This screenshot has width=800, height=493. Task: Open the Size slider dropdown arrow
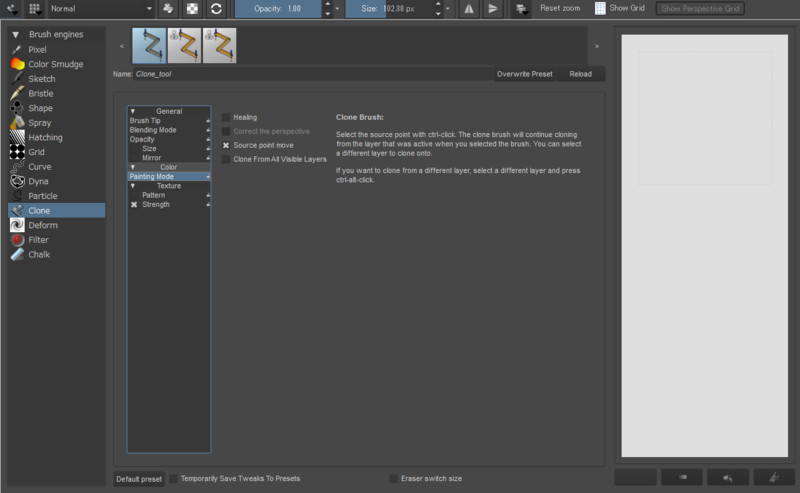tap(448, 9)
